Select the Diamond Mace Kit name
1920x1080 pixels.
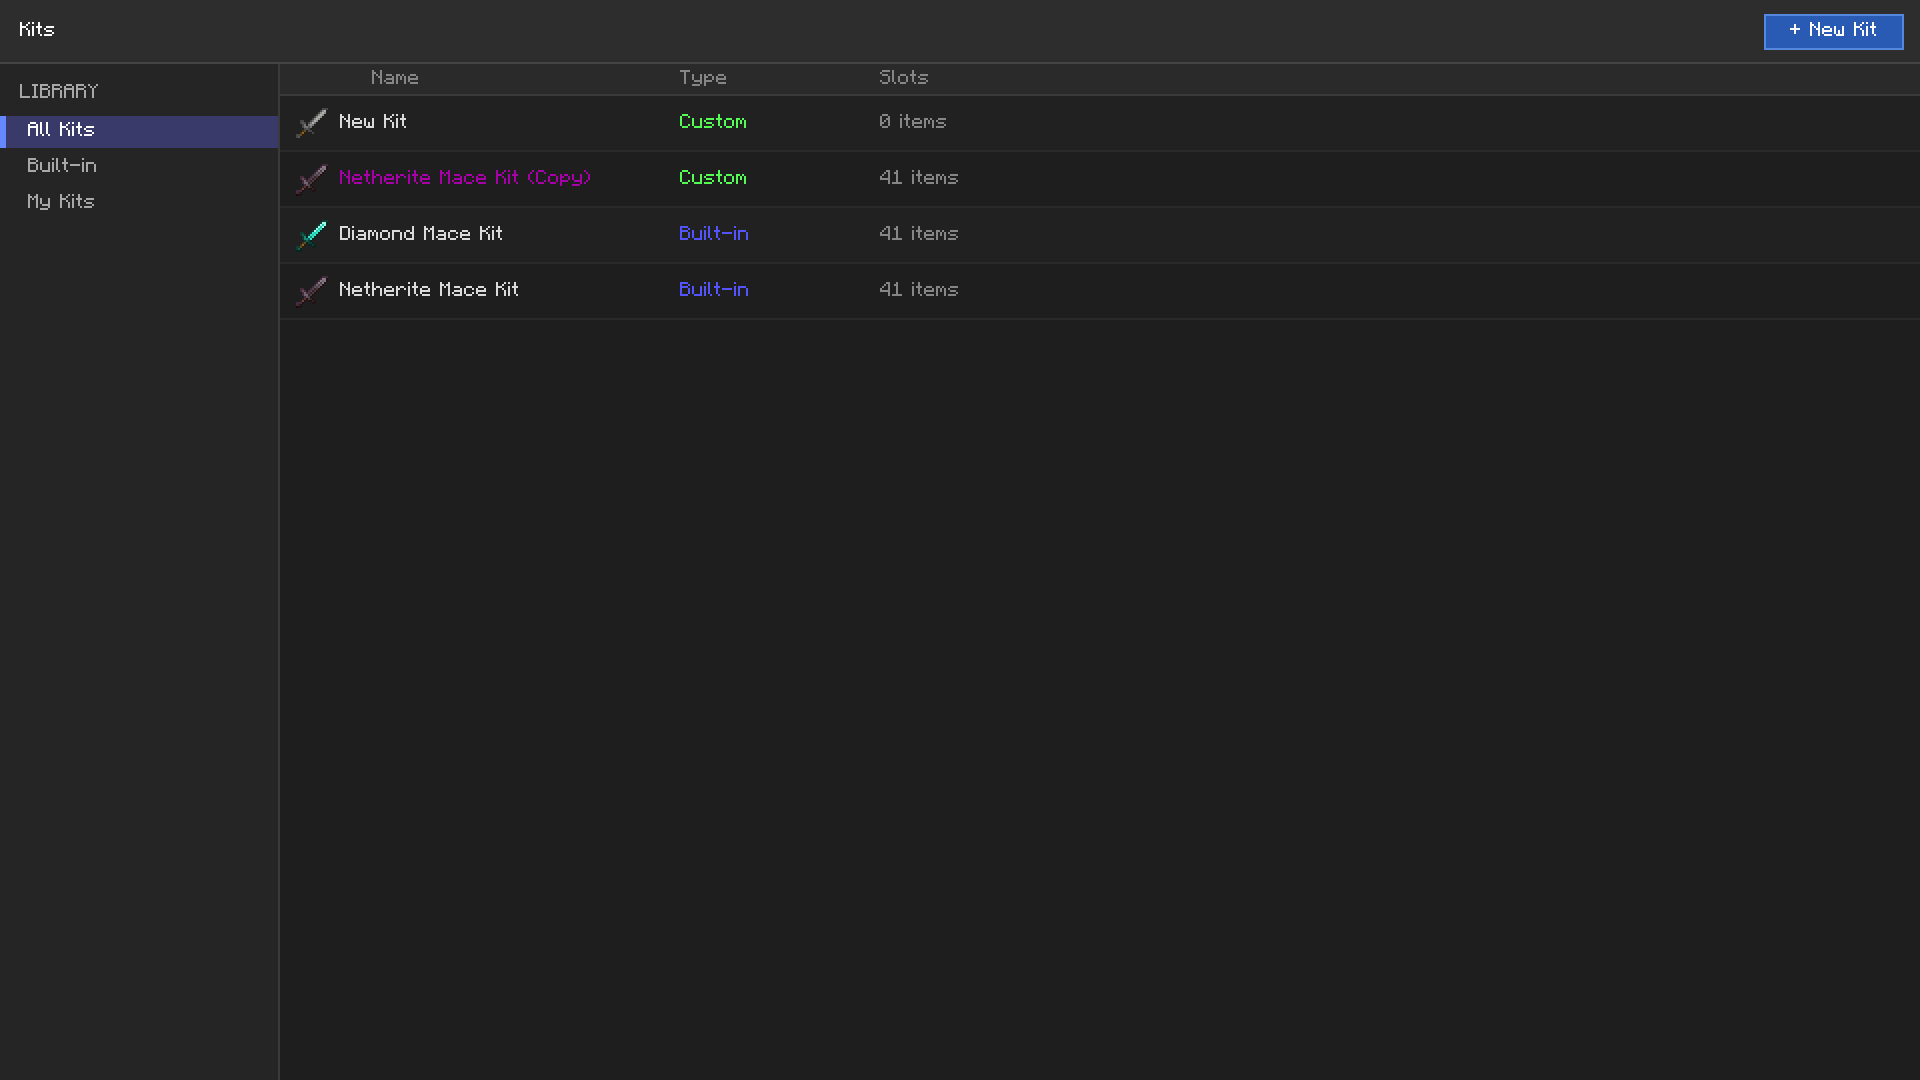[x=421, y=234]
